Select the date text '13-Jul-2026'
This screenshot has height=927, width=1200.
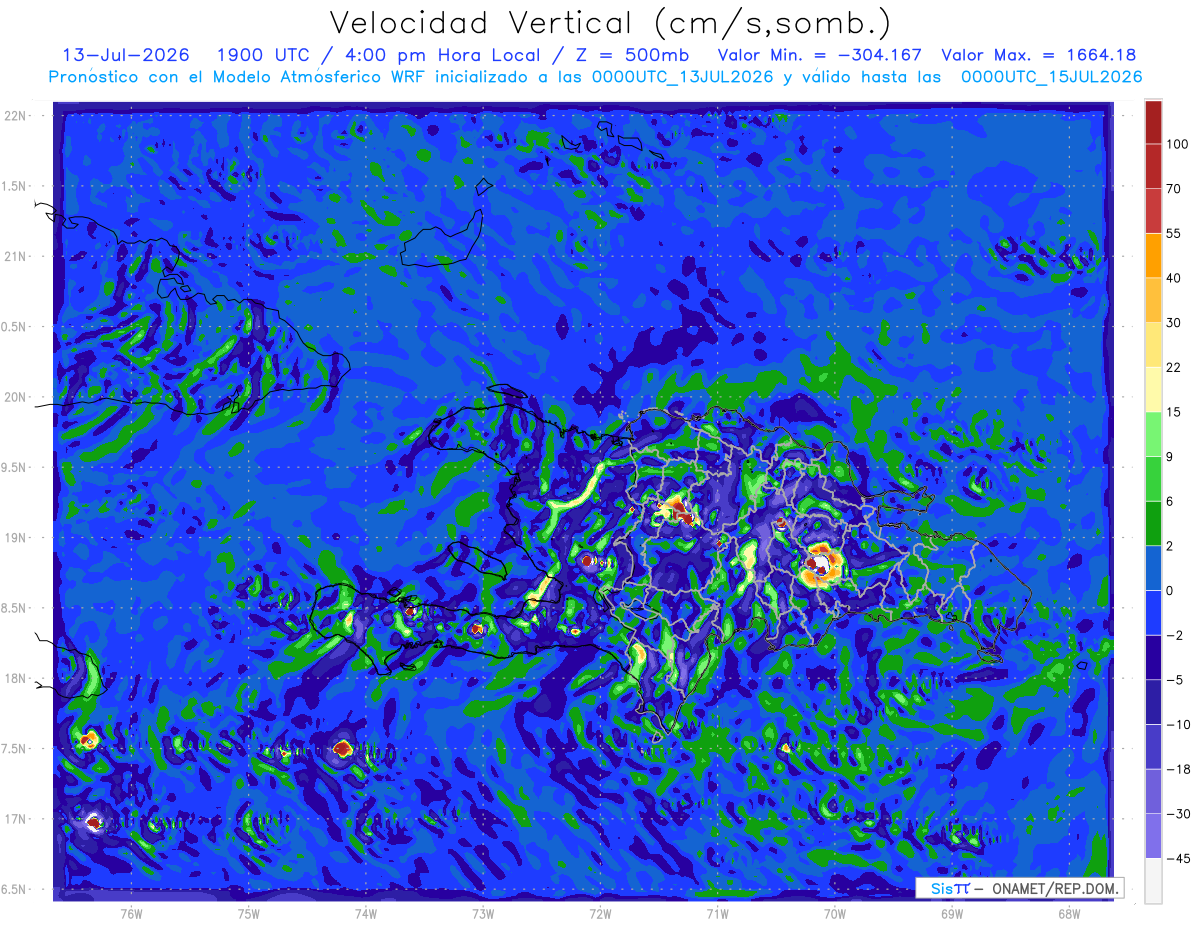click(126, 55)
